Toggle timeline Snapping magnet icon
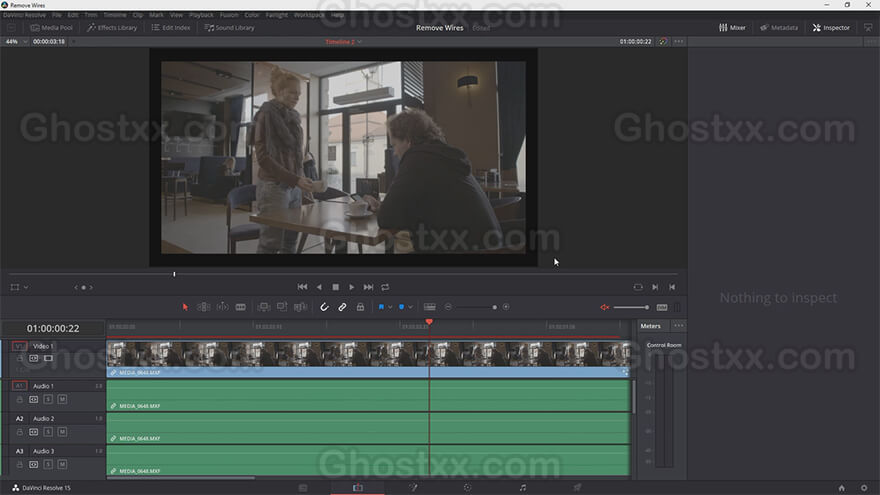Image resolution: width=880 pixels, height=495 pixels. [x=324, y=307]
